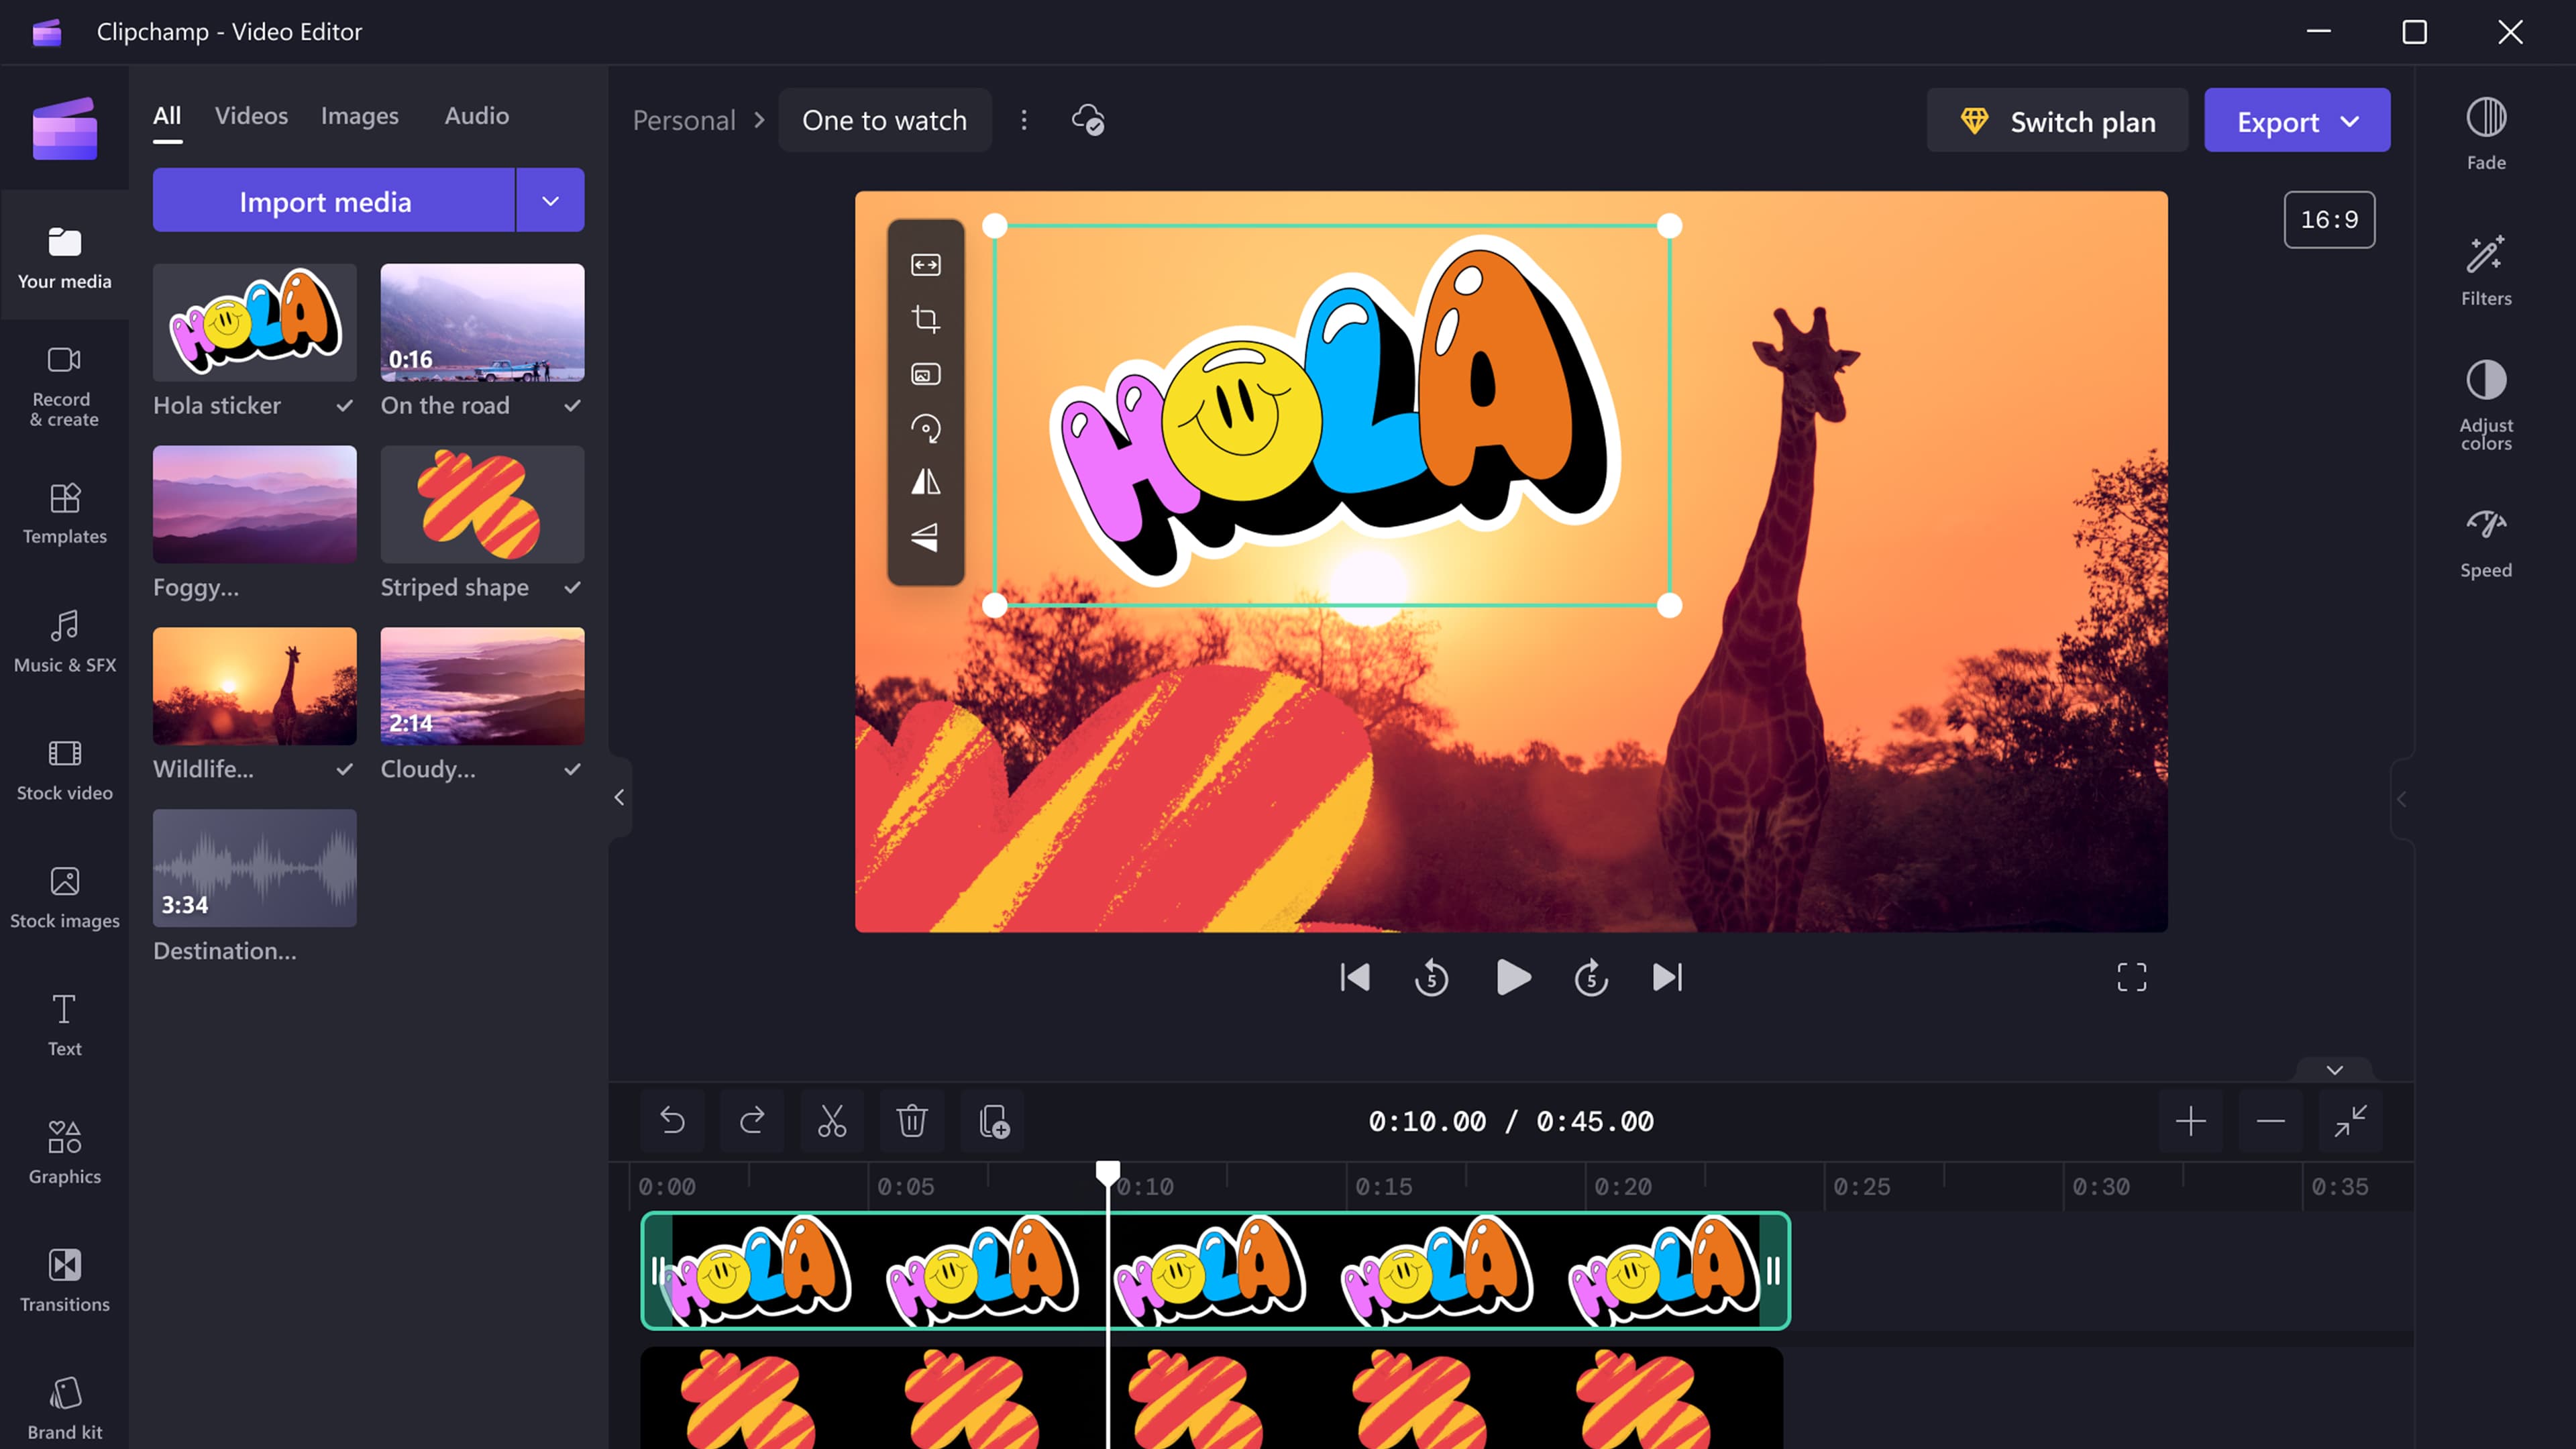Screen dimensions: 2576x1449
Task: Switch to the Videos tab
Action: (x=251, y=116)
